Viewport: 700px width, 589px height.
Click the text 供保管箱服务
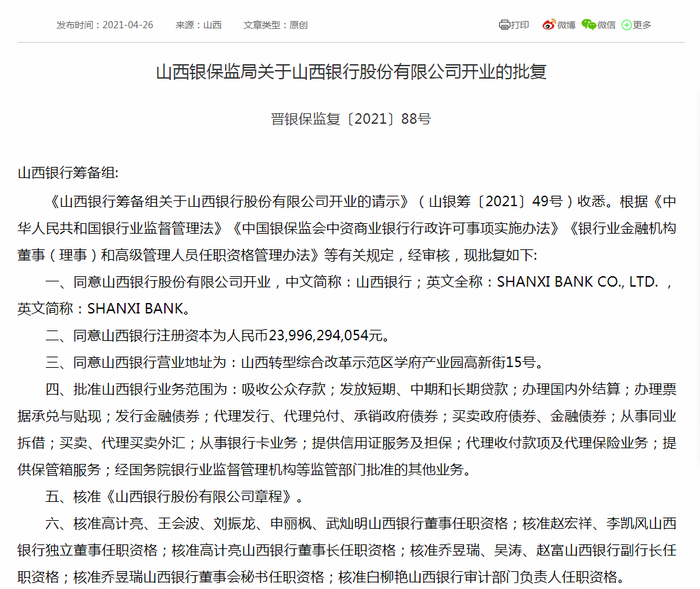[59, 470]
